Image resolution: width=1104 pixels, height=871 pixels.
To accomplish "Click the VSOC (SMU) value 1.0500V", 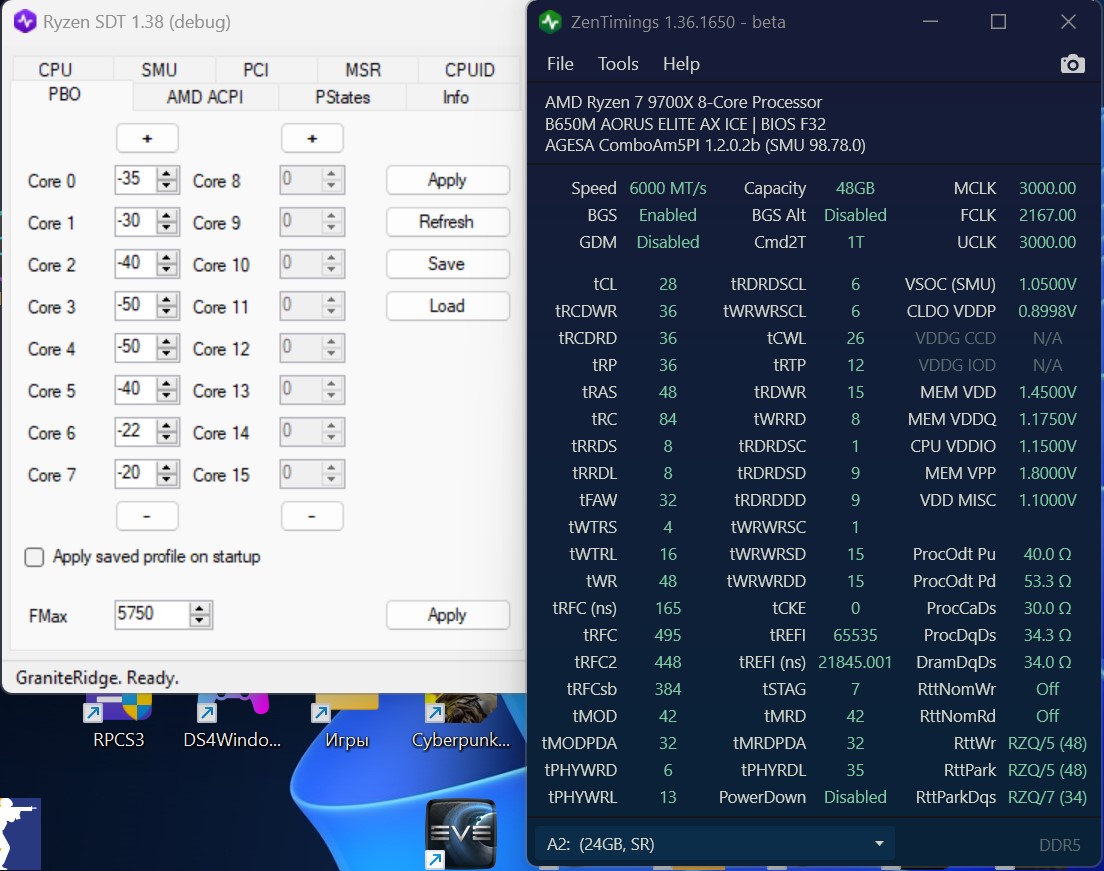I will [1047, 284].
